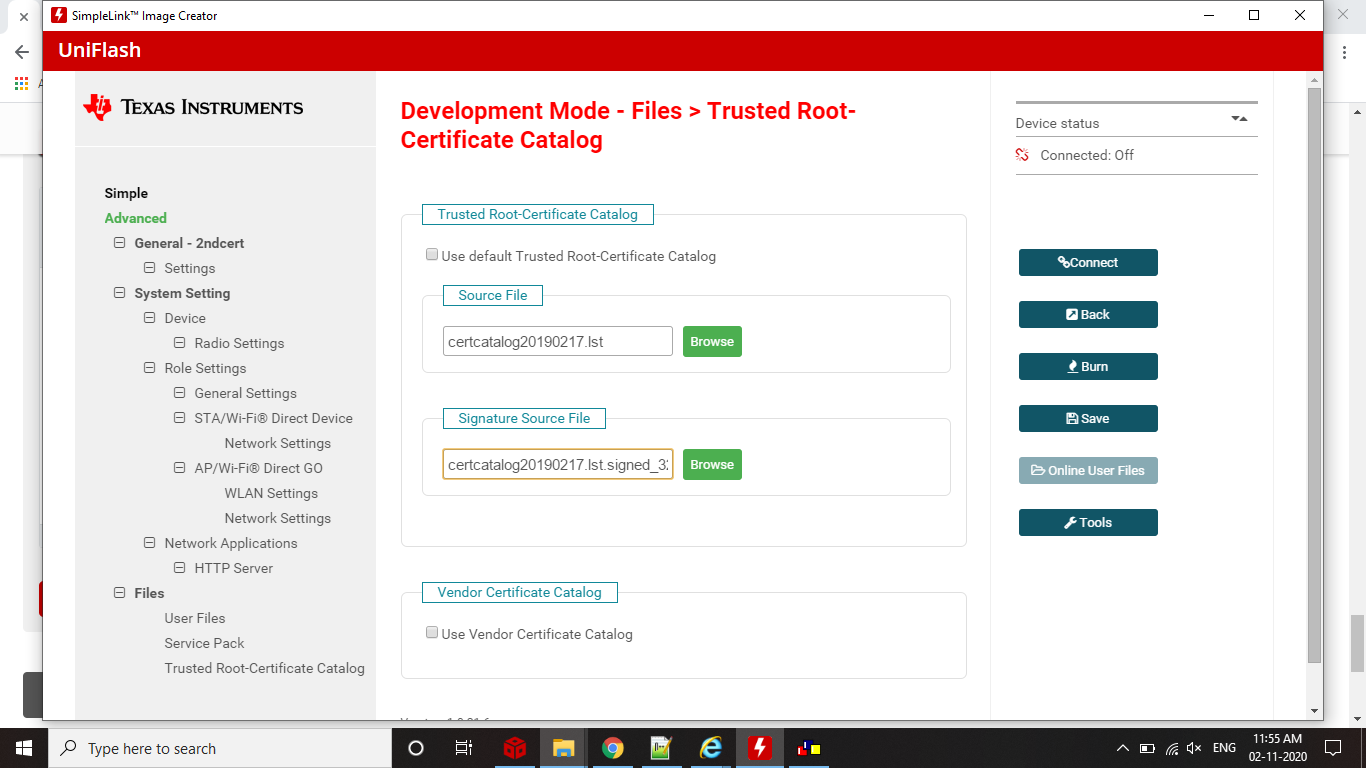1366x768 pixels.
Task: Browse for the Signature Source File
Action: coord(712,464)
